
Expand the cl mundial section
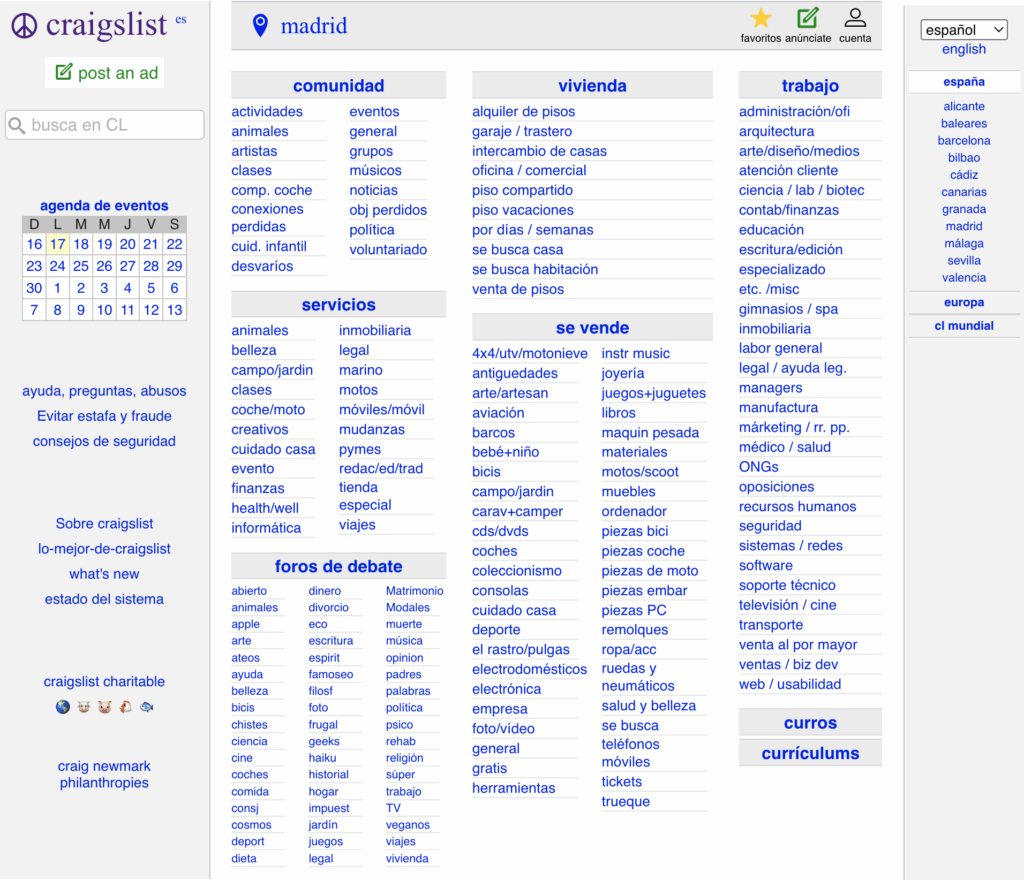coord(963,325)
